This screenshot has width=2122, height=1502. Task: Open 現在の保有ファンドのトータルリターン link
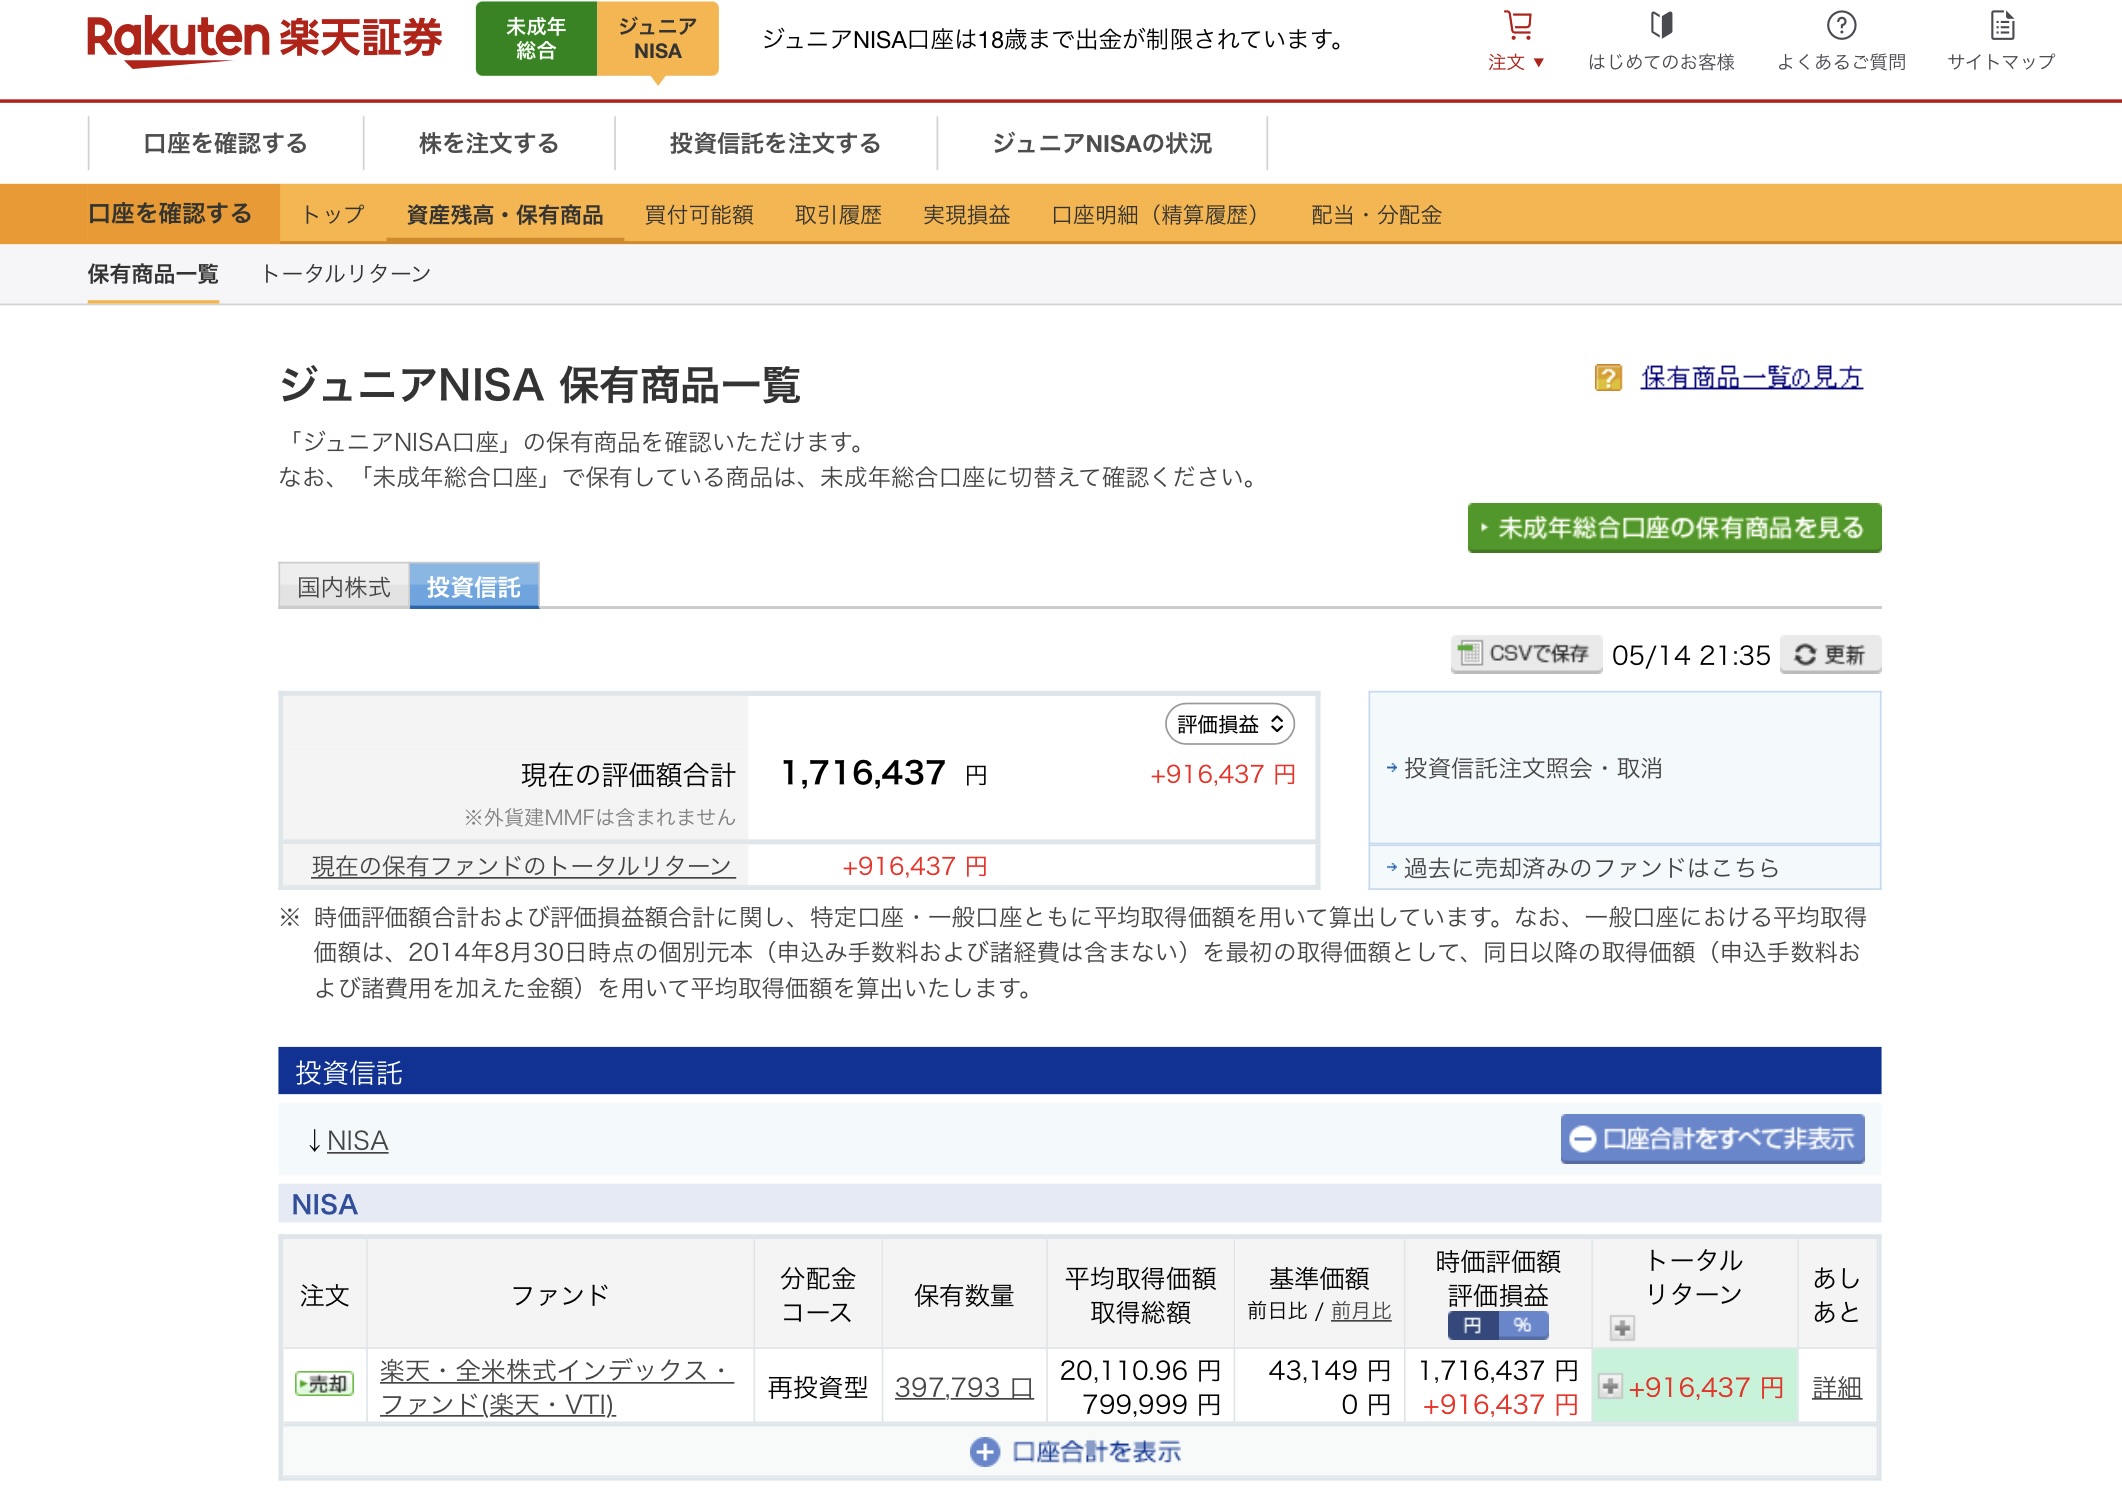(x=523, y=866)
